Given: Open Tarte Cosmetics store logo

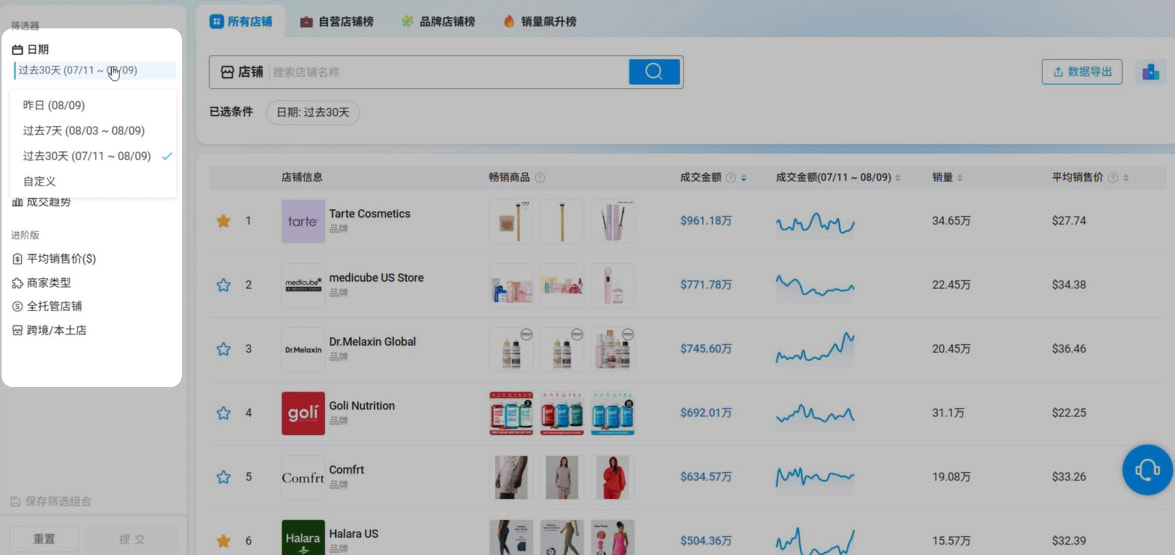Looking at the screenshot, I should coord(303,221).
